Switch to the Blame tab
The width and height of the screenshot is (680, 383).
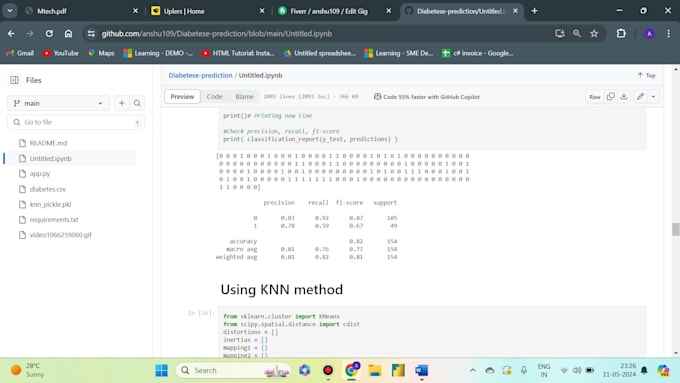point(244,97)
